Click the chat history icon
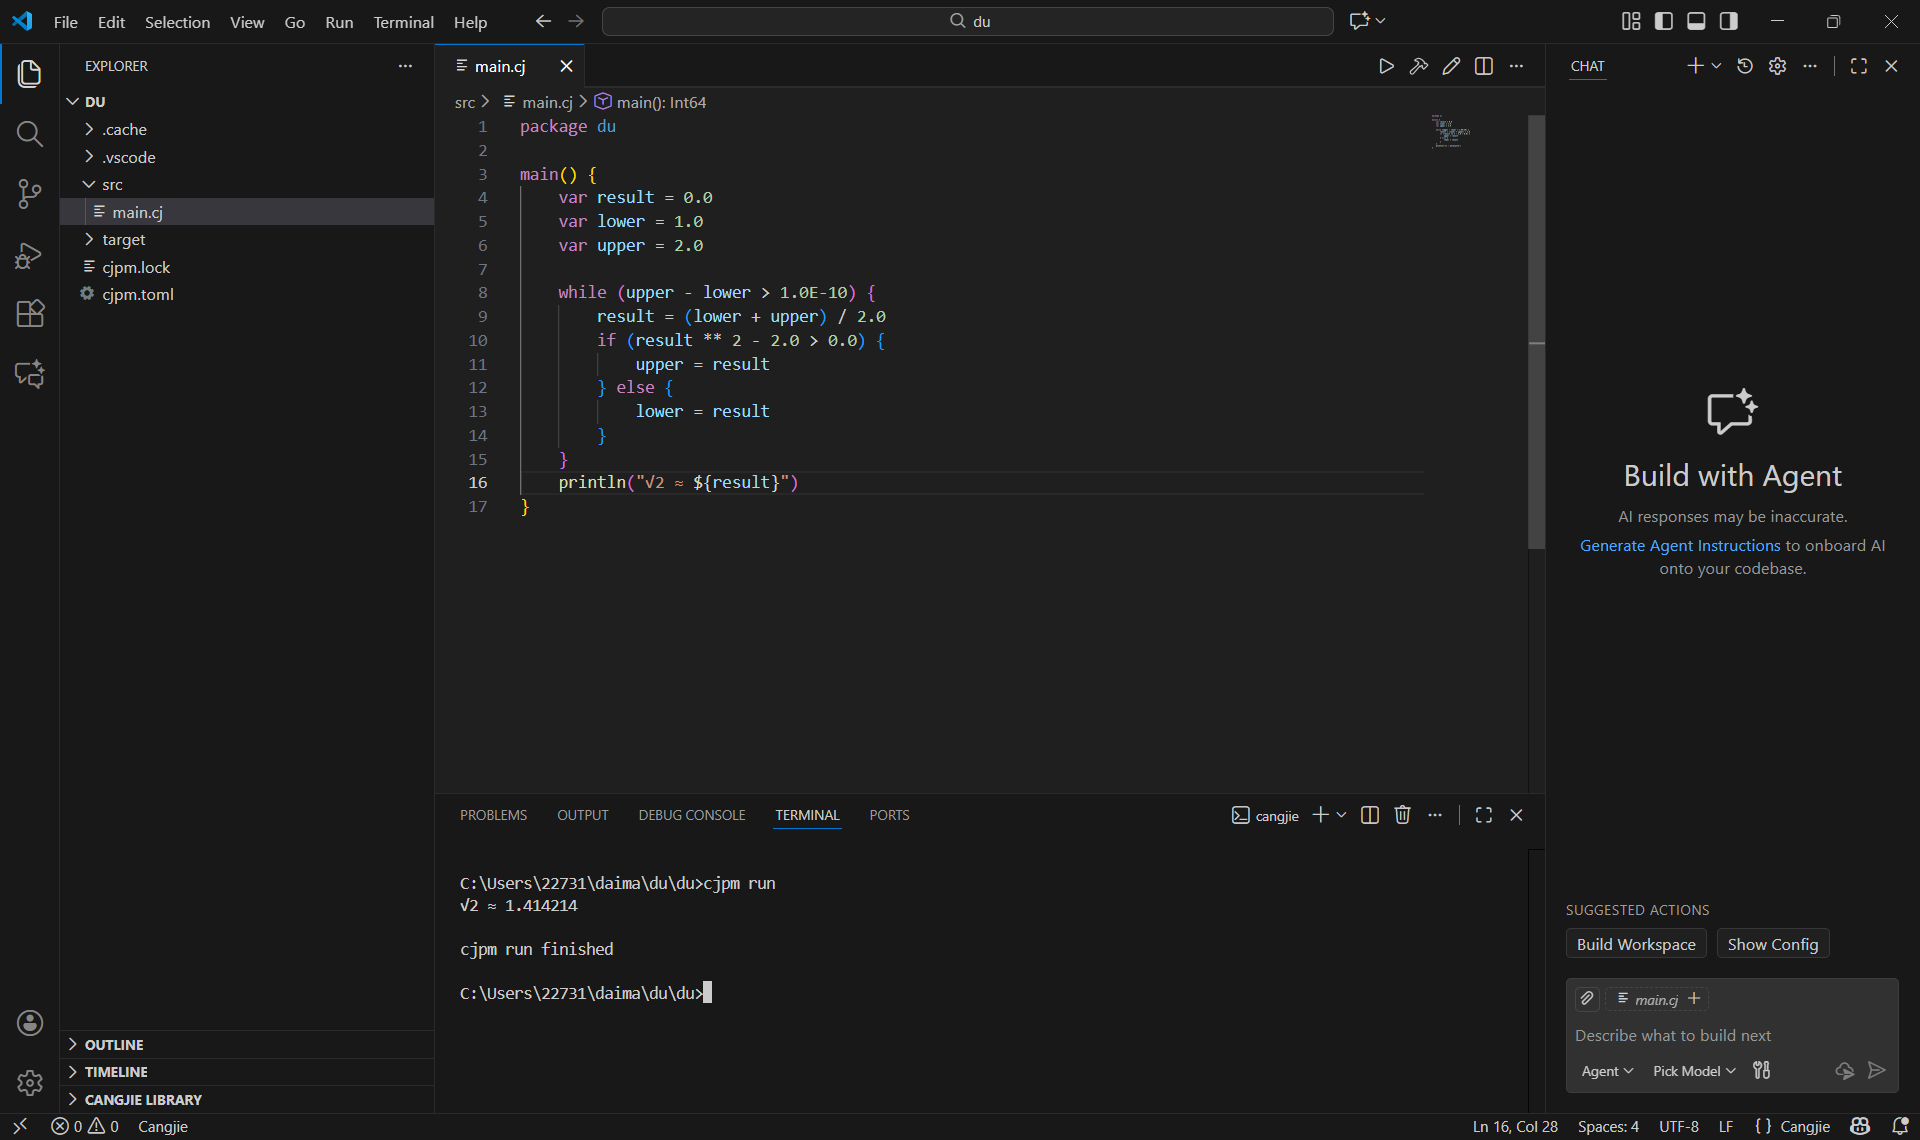The image size is (1920, 1140). (x=1745, y=66)
